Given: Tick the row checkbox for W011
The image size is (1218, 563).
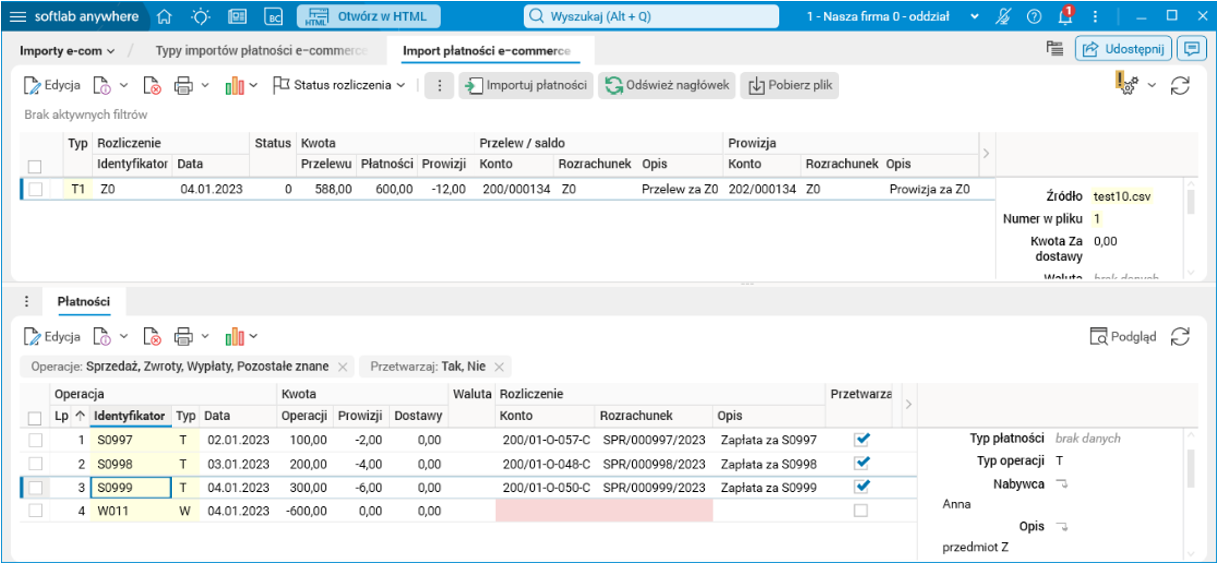Looking at the screenshot, I should [35, 511].
